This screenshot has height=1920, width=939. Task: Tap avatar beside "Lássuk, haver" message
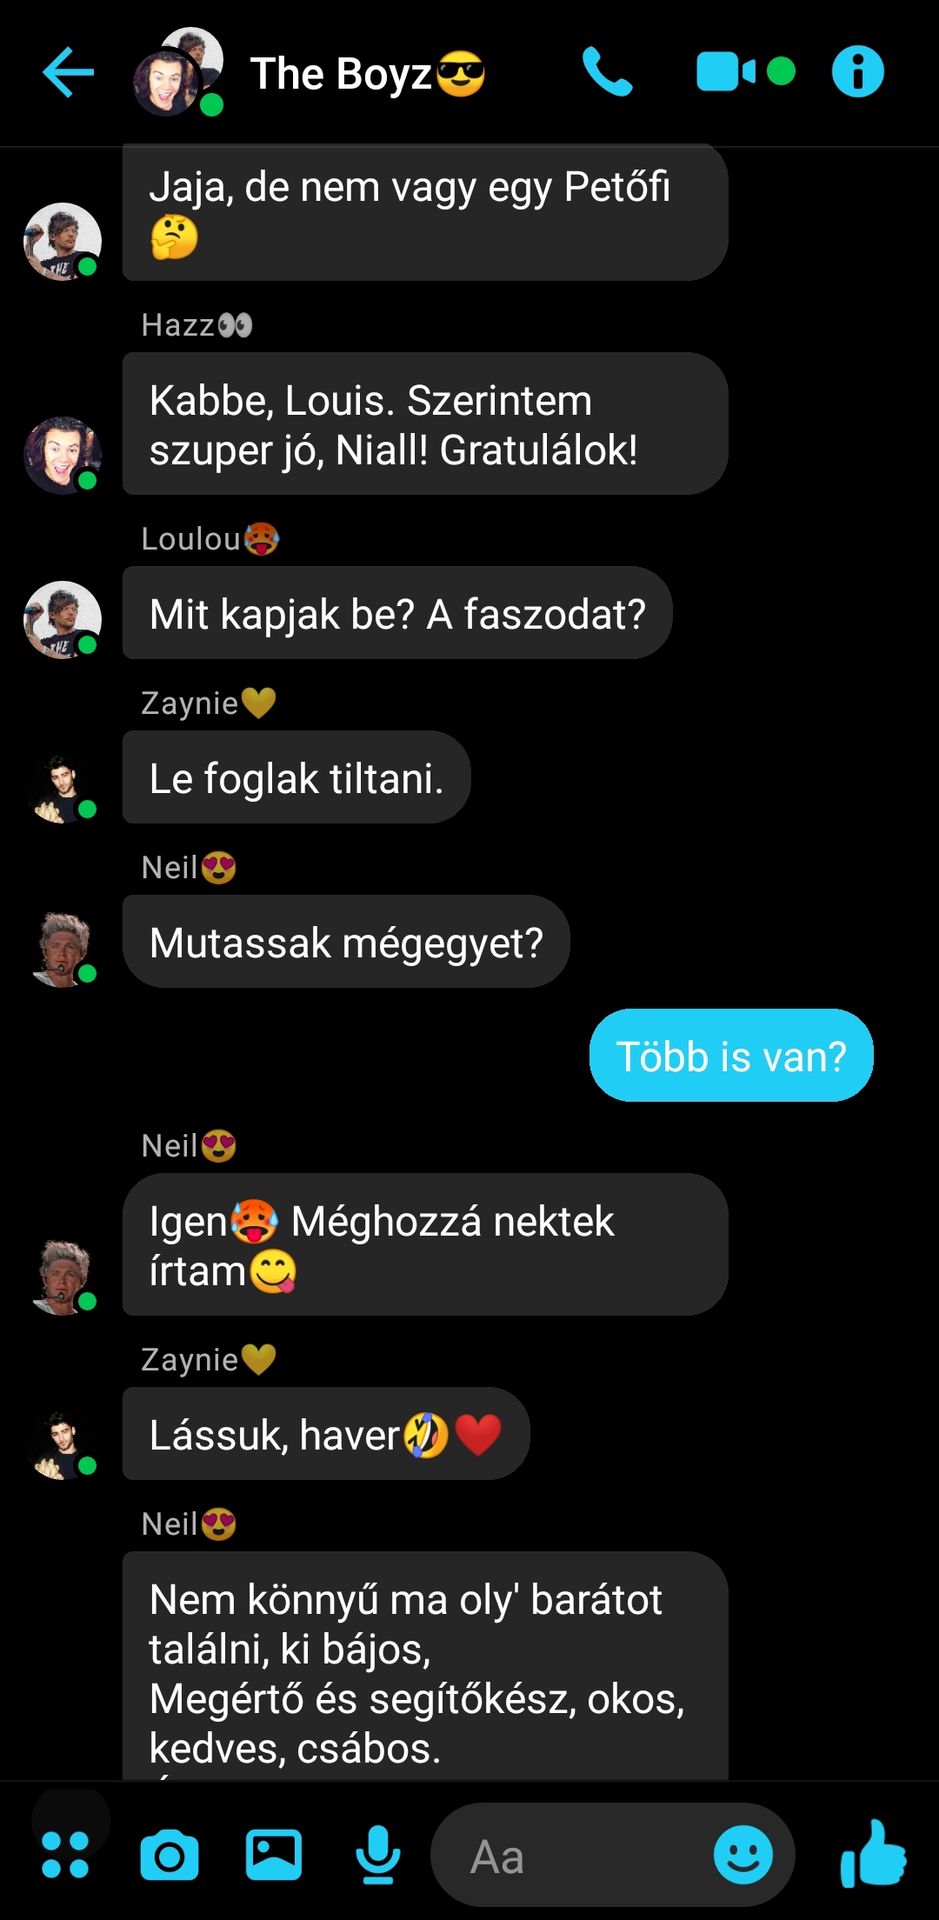(62, 1441)
